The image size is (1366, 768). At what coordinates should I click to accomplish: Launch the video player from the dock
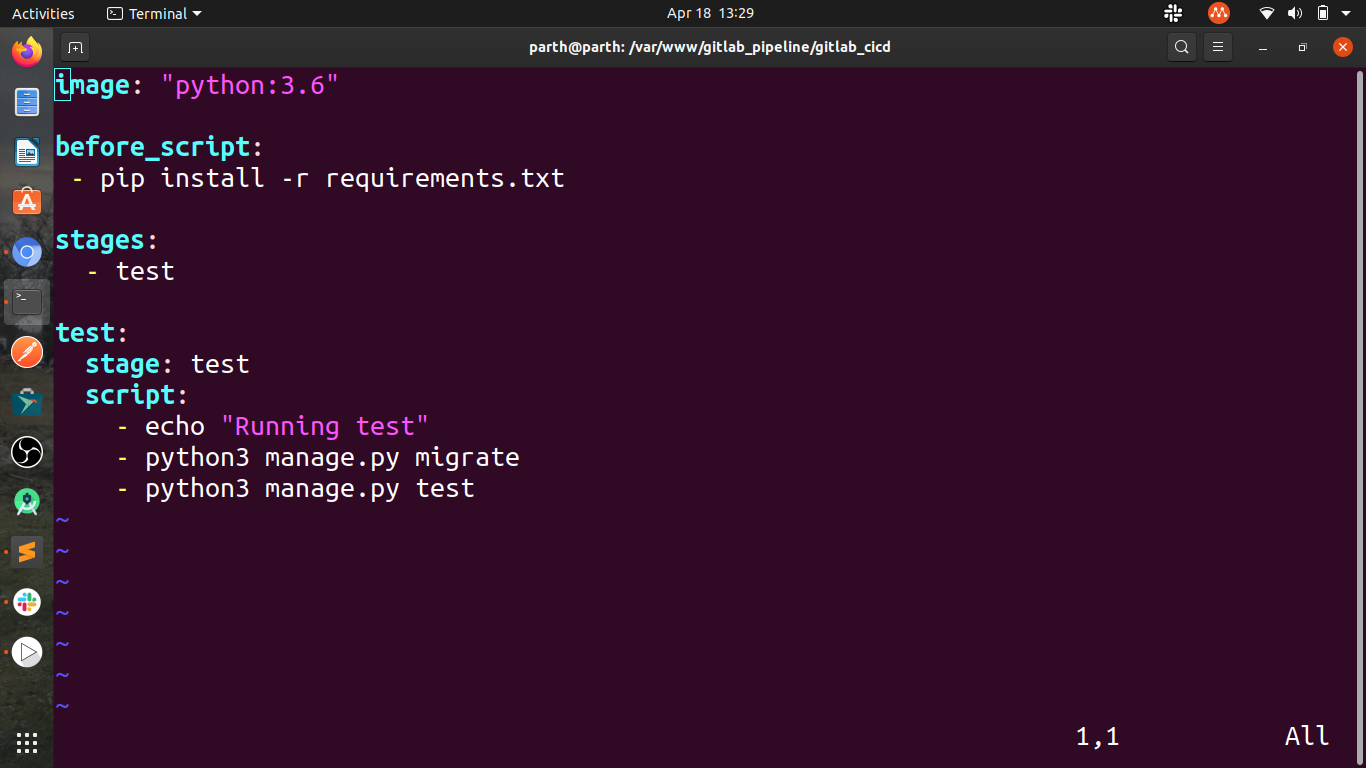pos(27,652)
